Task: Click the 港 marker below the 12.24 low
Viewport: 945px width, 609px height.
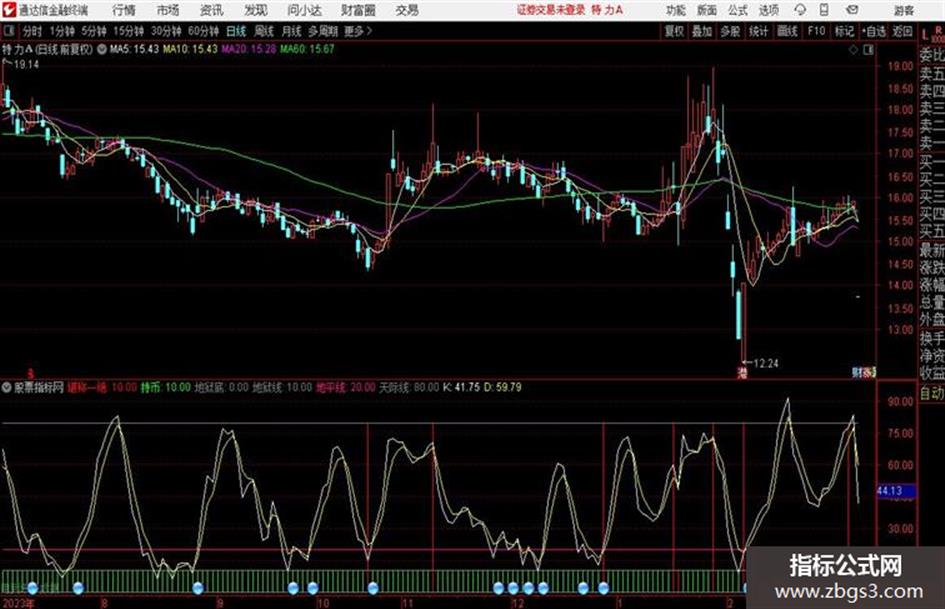Action: click(742, 373)
